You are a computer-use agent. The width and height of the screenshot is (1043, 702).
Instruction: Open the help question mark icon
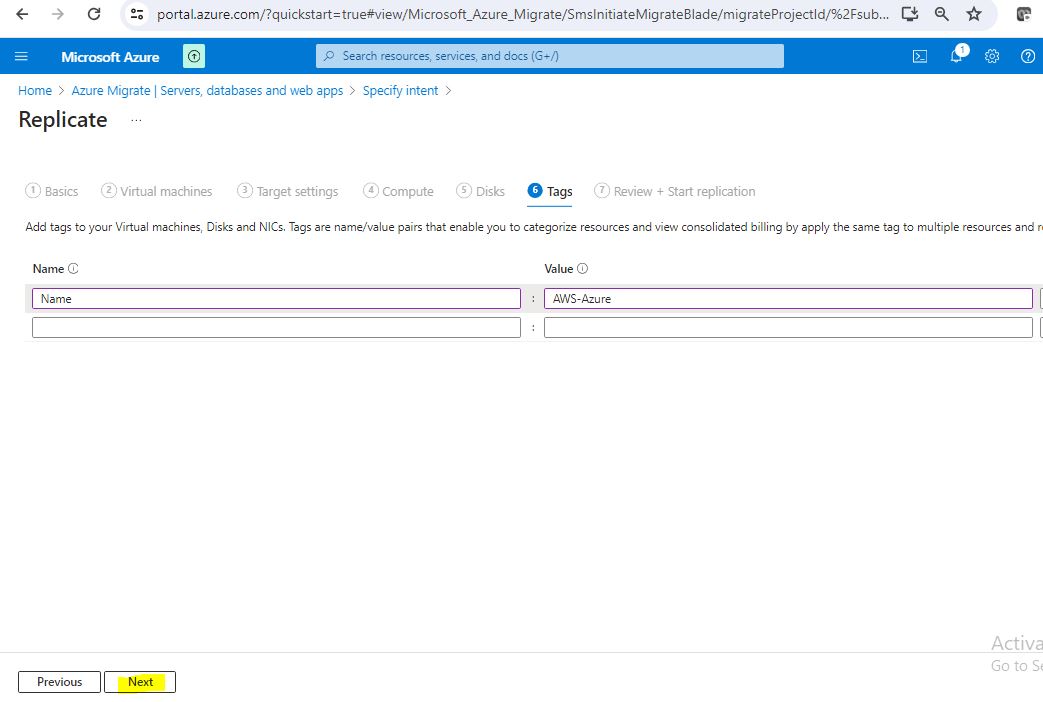[x=1027, y=56]
